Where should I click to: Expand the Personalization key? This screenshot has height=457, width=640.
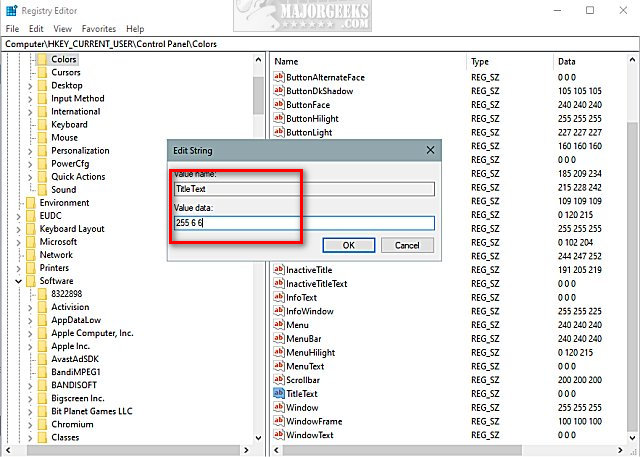point(30,151)
